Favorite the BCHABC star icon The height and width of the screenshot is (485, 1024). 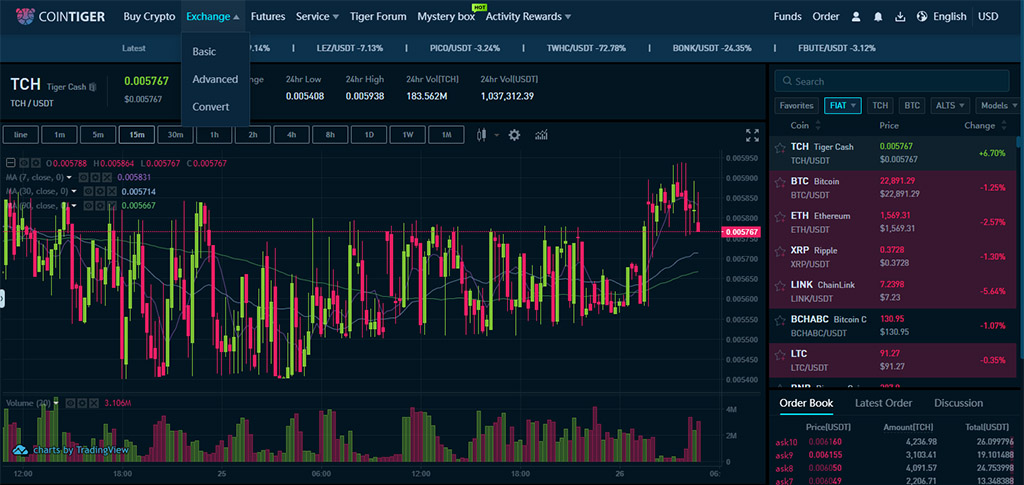tap(779, 321)
